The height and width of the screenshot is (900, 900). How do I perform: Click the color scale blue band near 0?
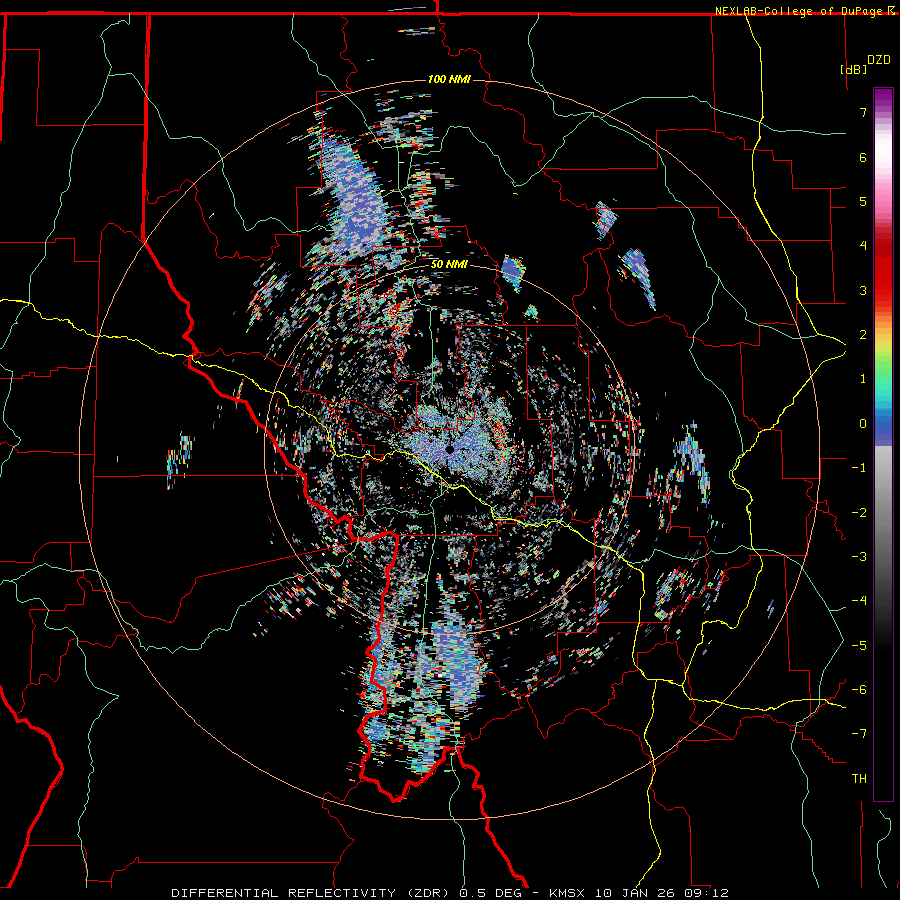tap(883, 424)
